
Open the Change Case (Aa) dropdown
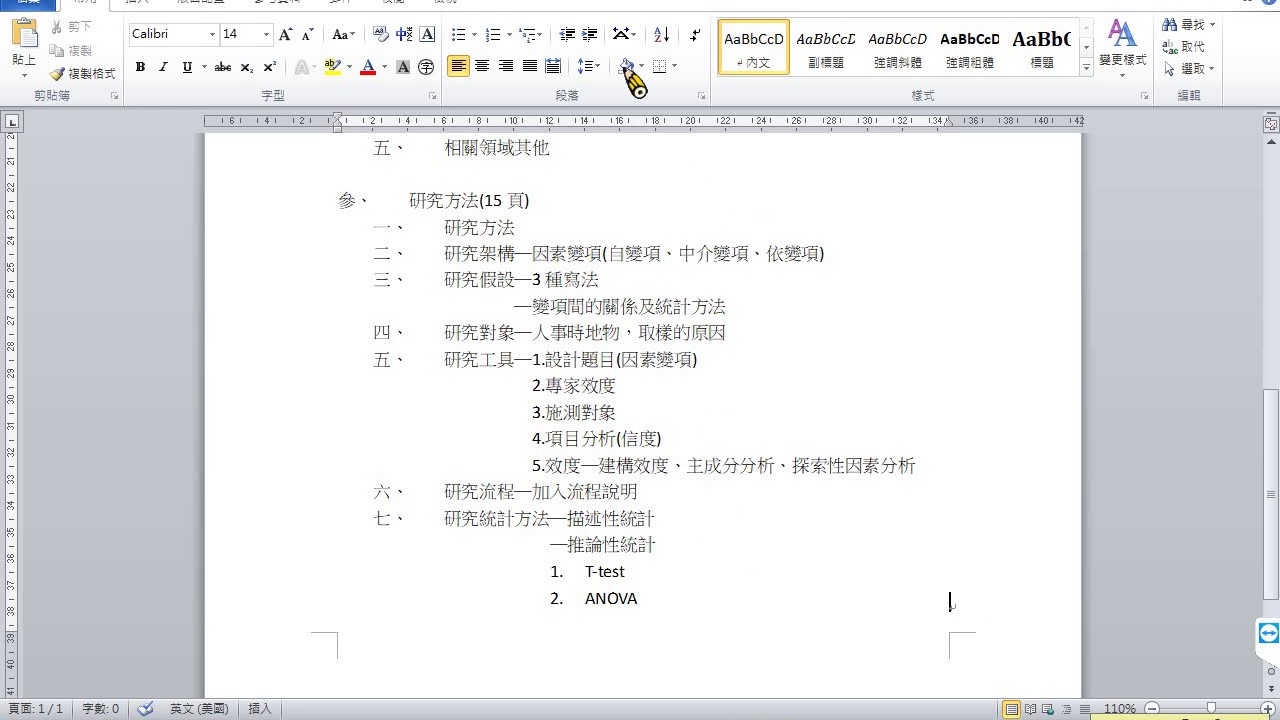[x=343, y=34]
